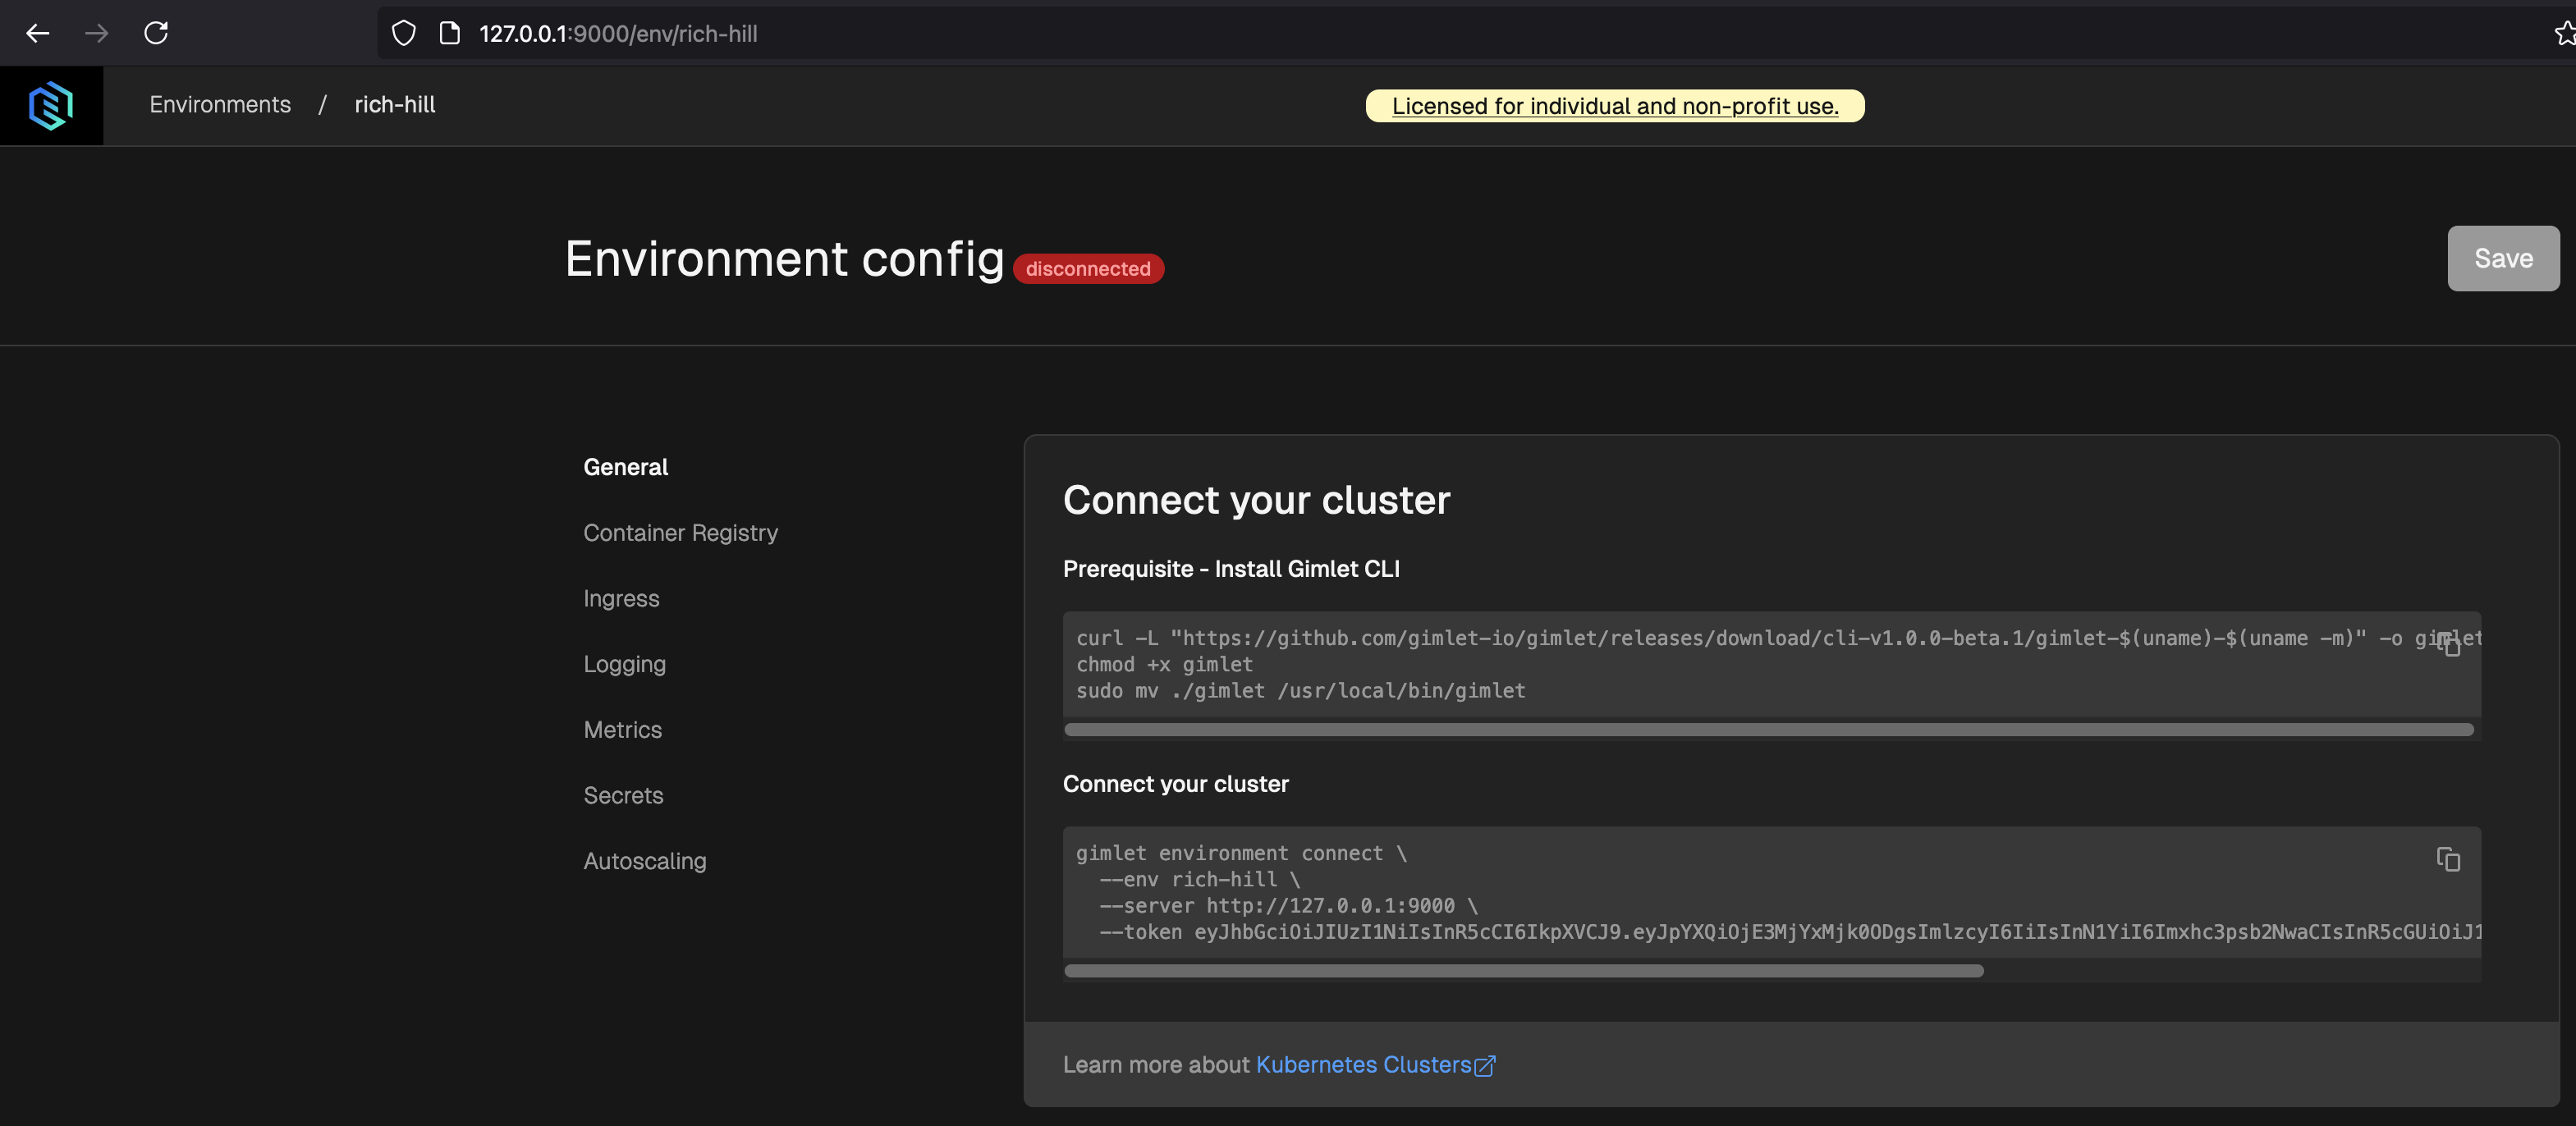
Task: Click horizontal scrollbar under connect command
Action: click(1524, 971)
